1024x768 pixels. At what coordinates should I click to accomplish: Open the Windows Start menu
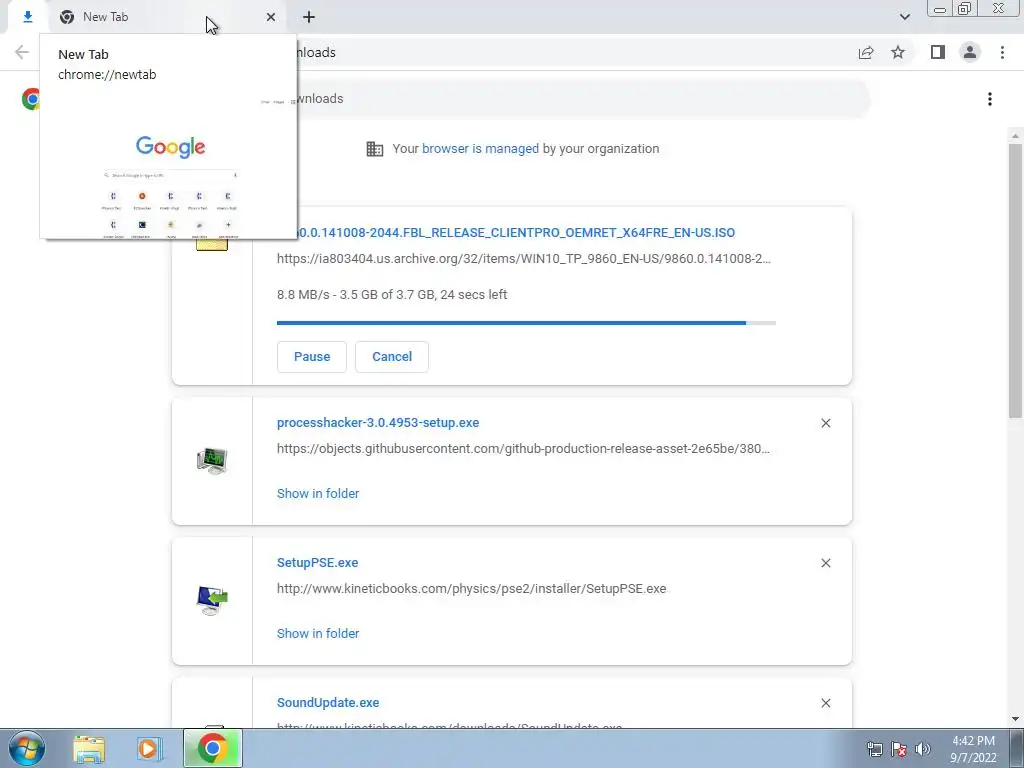pos(27,748)
